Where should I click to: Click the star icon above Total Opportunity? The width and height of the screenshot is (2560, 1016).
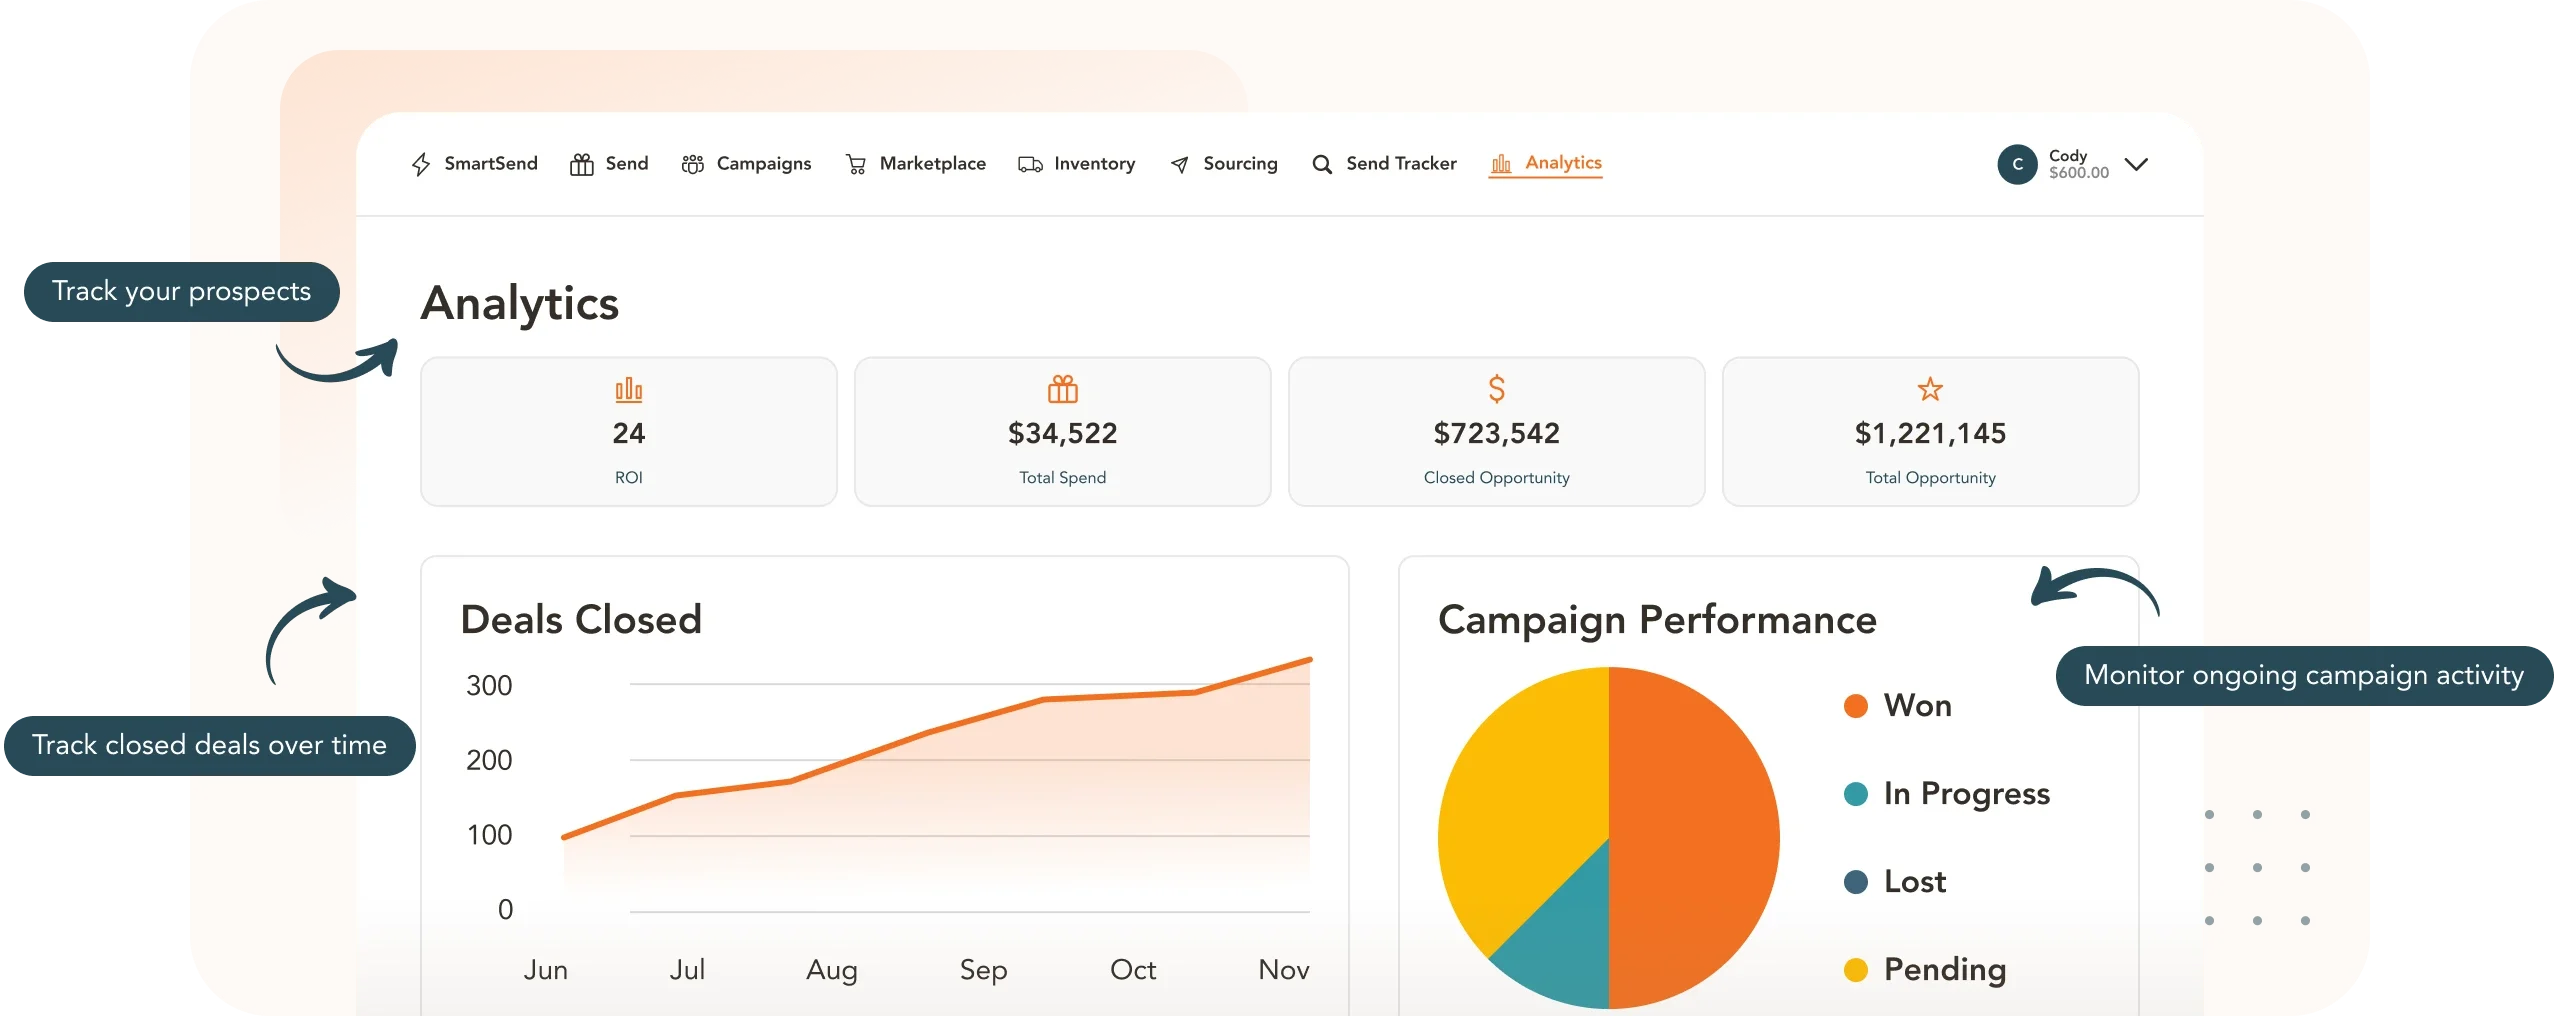point(1930,389)
